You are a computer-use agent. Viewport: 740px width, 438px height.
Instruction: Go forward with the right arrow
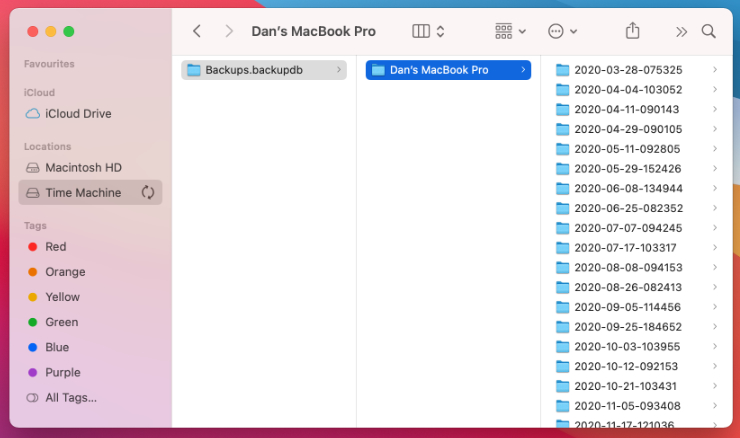(x=229, y=32)
